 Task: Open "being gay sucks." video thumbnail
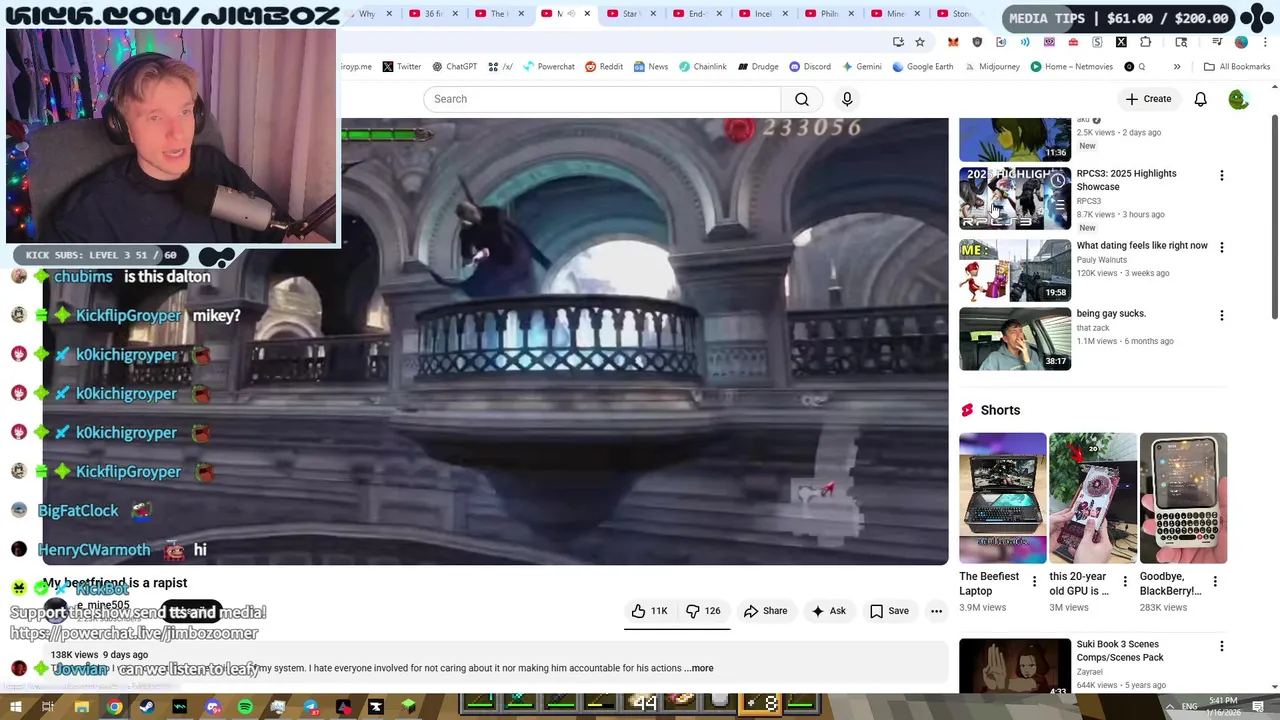(x=1015, y=339)
